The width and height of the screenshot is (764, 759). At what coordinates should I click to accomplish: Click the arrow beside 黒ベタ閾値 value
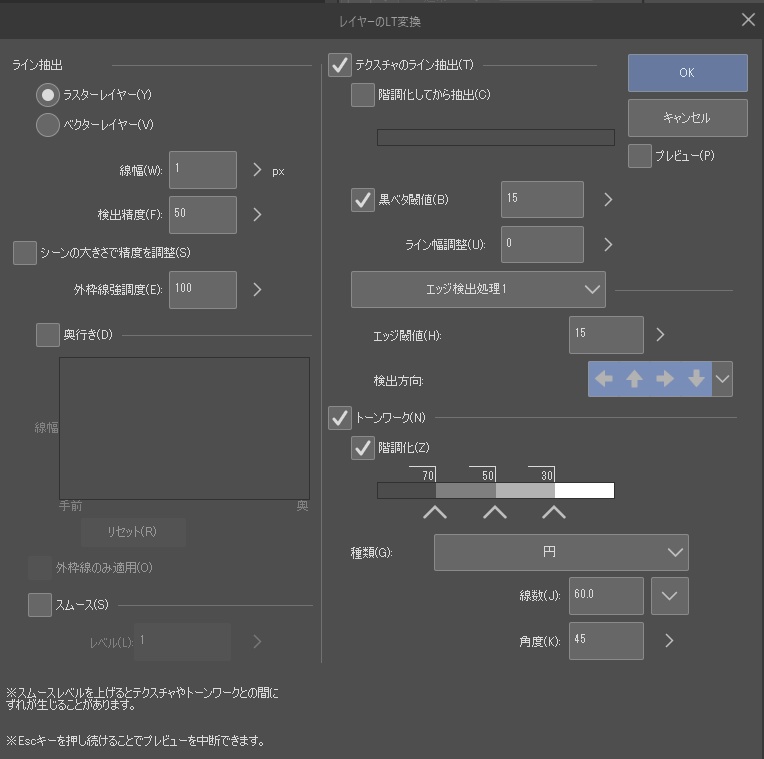[x=607, y=199]
